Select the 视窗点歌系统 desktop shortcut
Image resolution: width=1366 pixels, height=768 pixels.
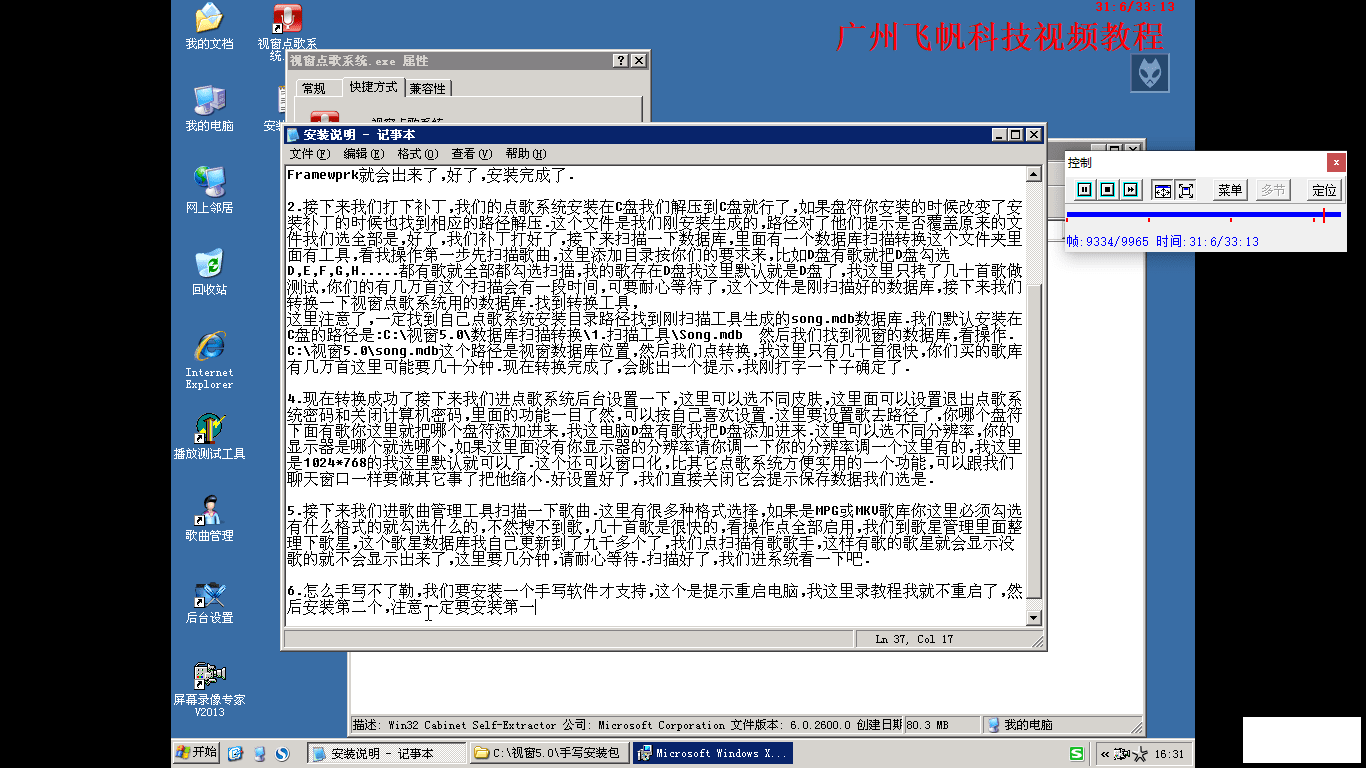(287, 30)
